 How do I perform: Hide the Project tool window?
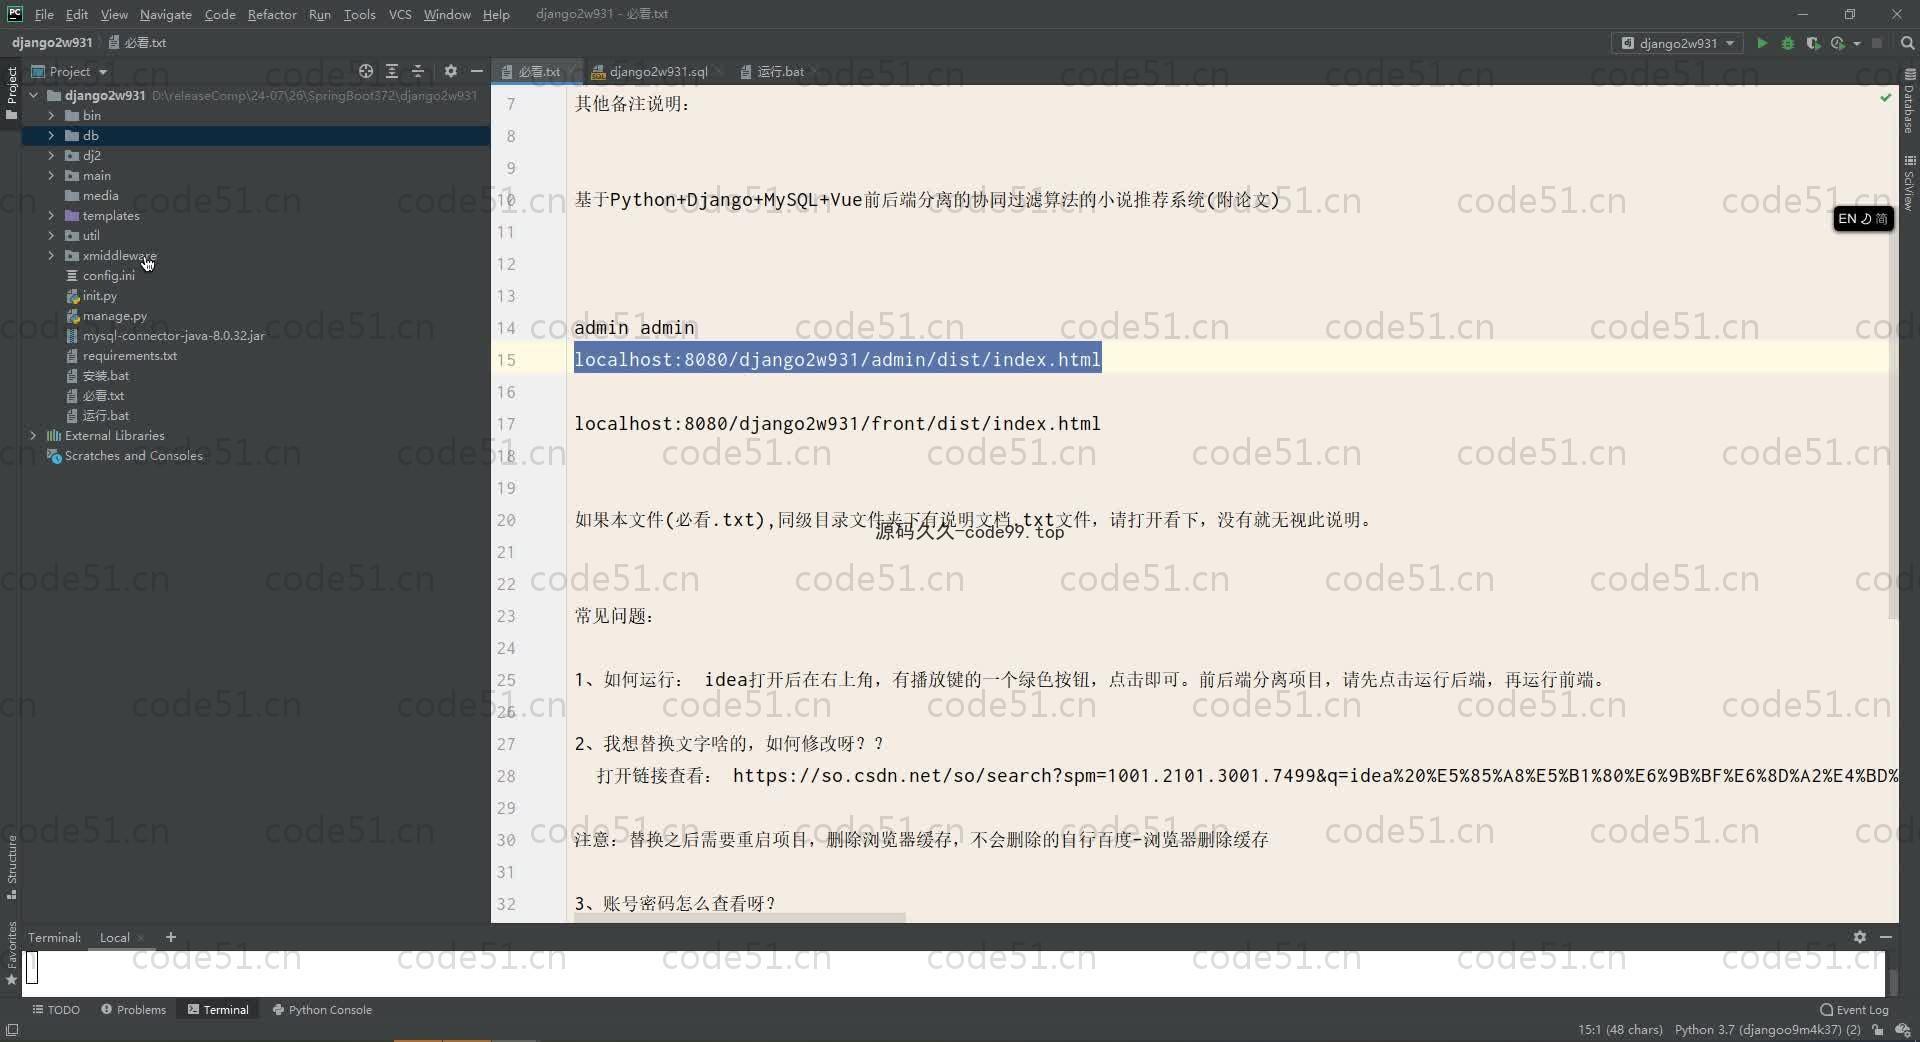coord(477,71)
